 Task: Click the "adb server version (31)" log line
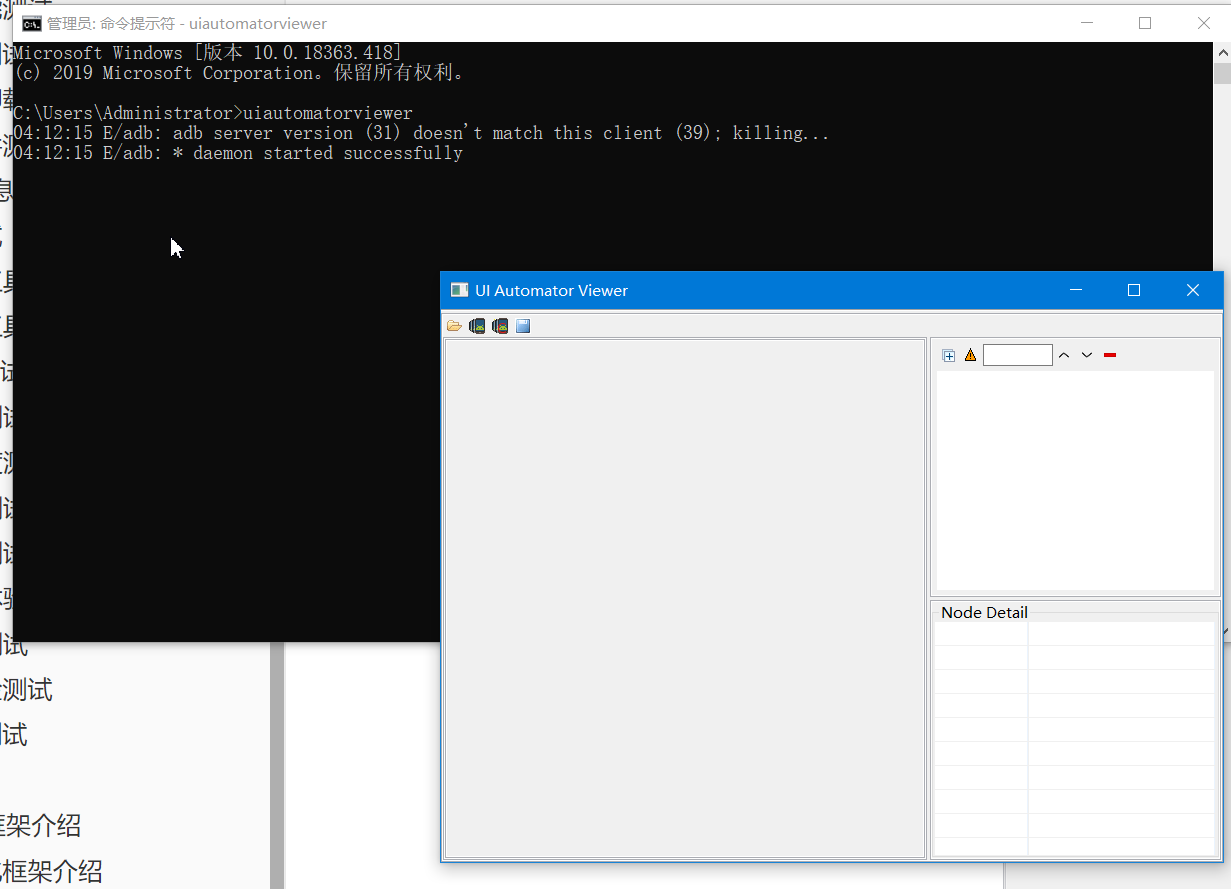421,133
